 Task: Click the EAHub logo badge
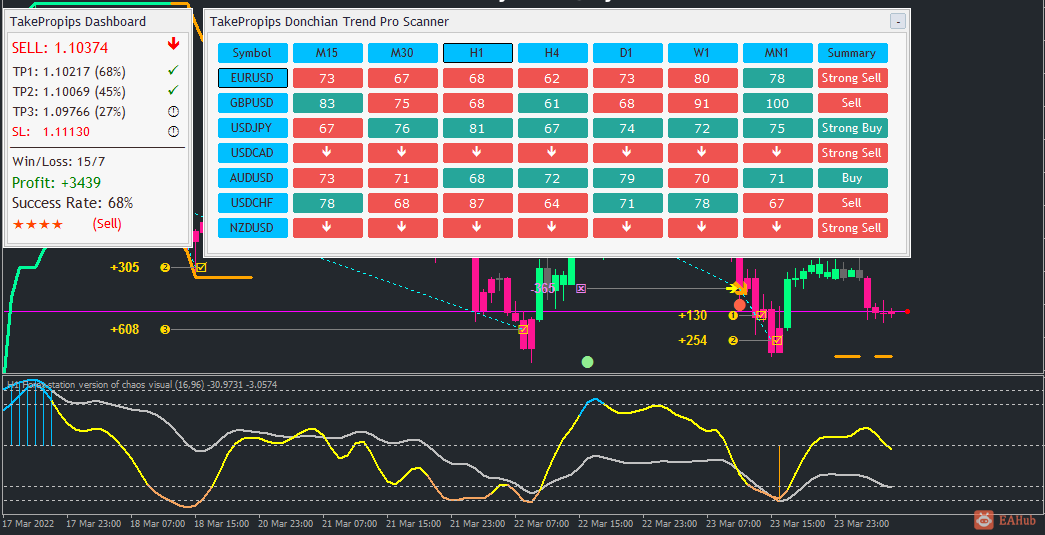(x=1006, y=520)
